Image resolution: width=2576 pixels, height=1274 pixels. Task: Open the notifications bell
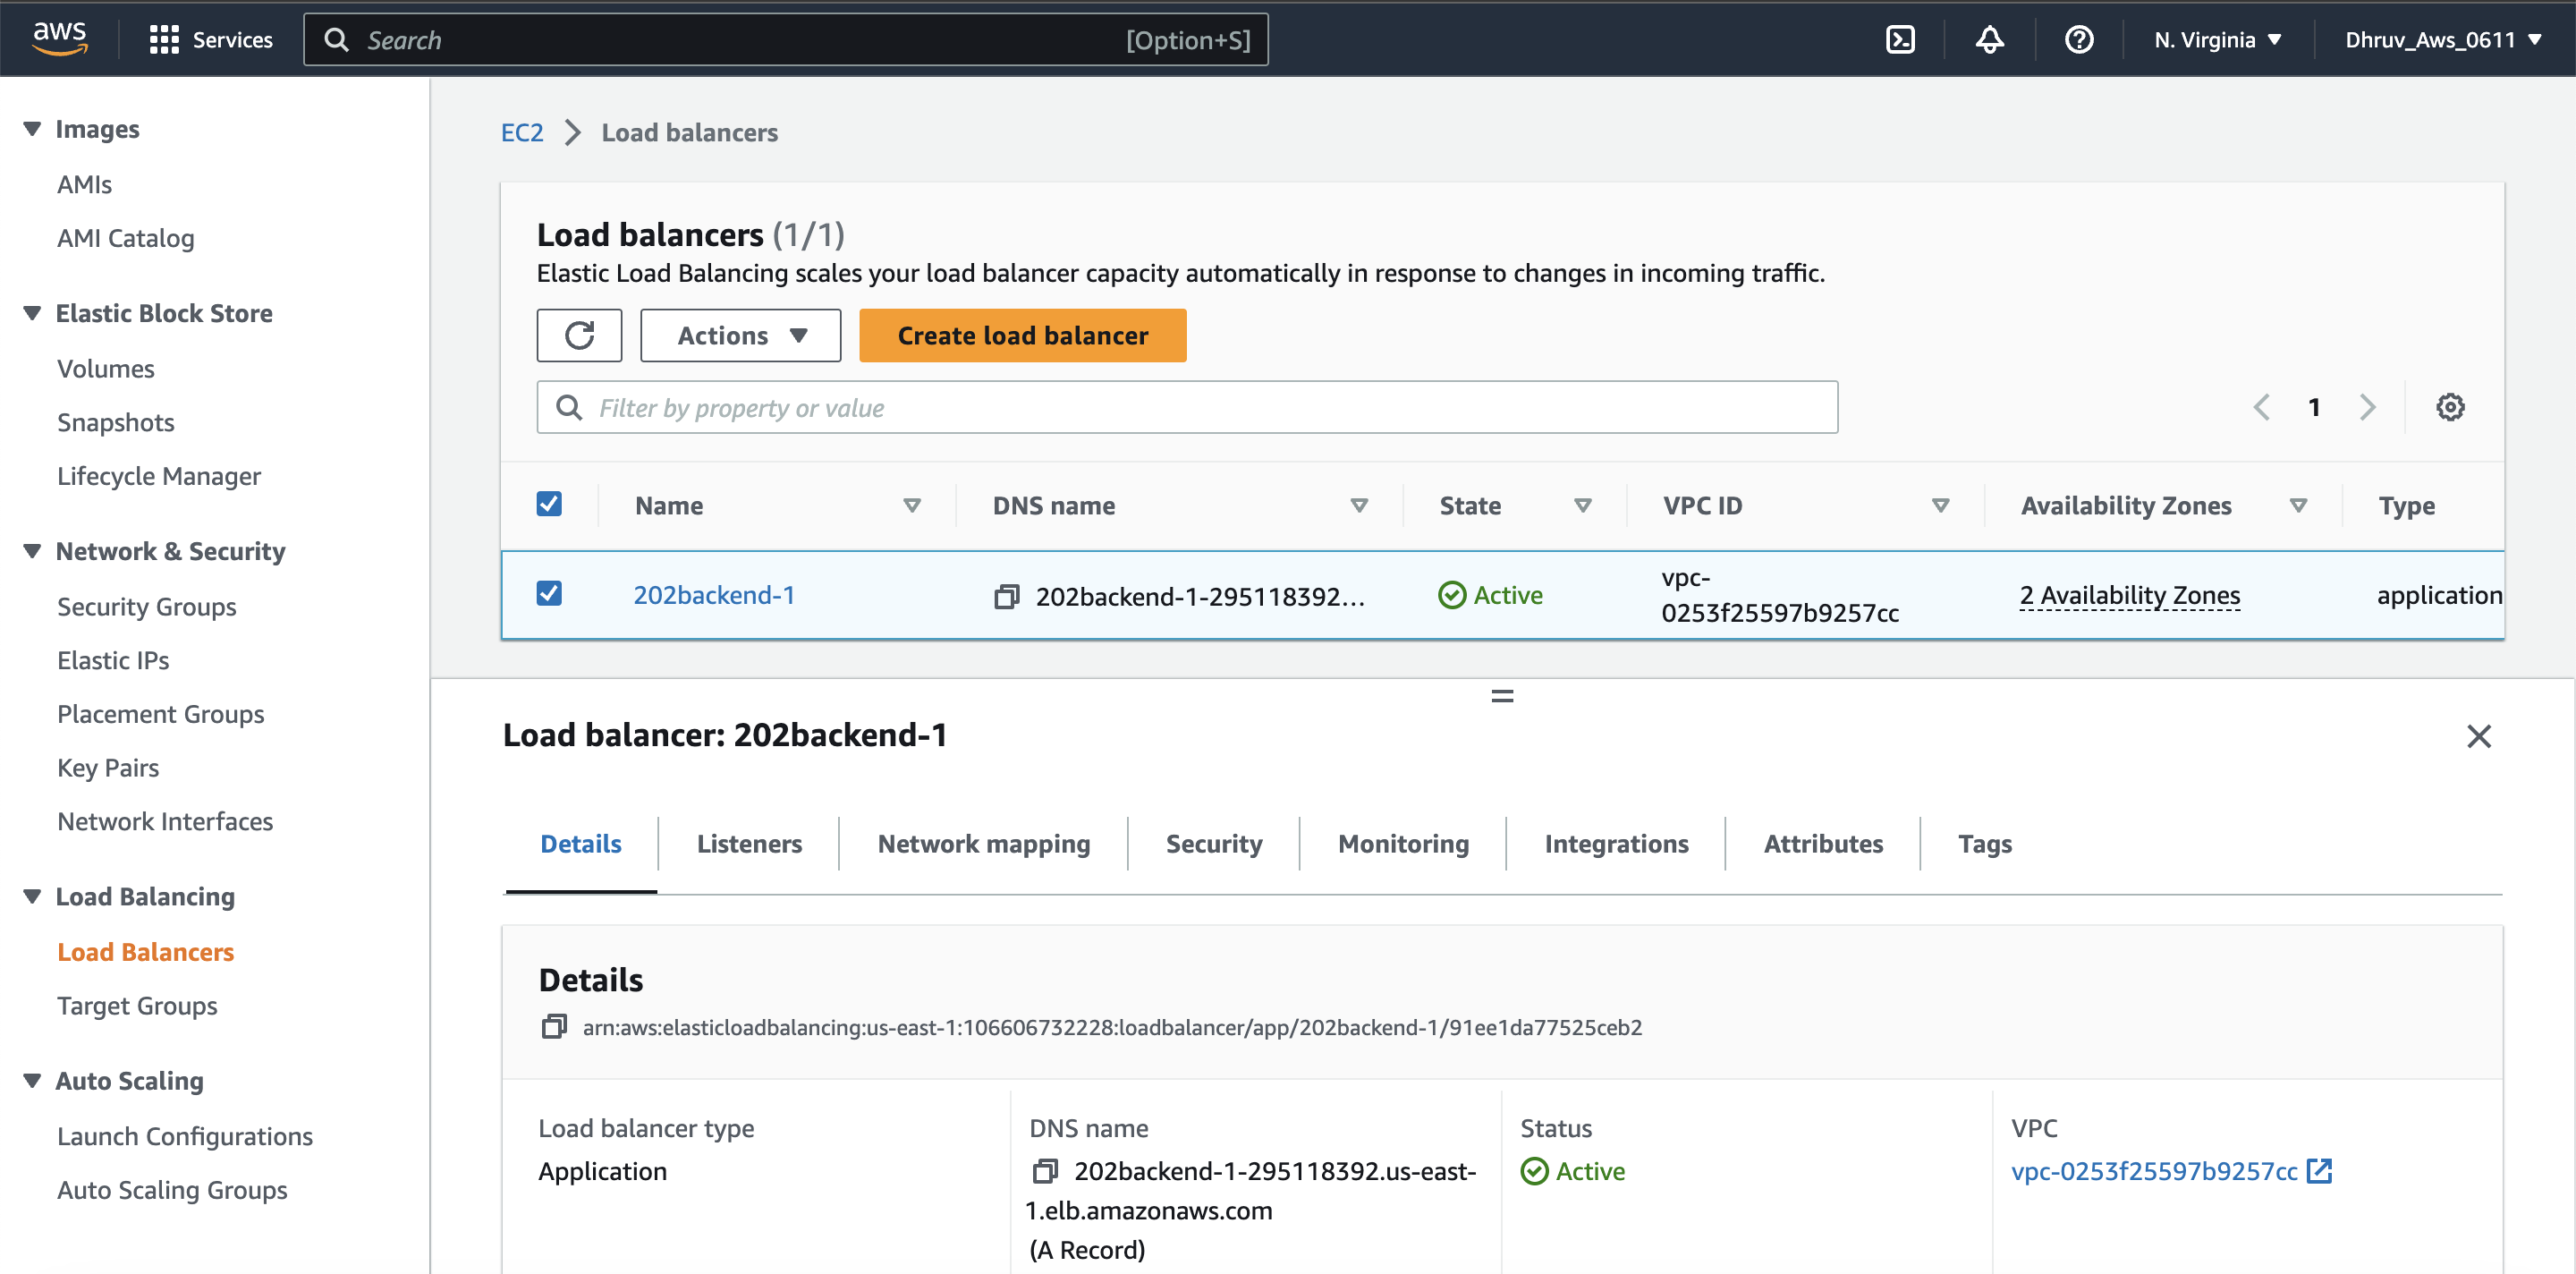tap(1989, 39)
